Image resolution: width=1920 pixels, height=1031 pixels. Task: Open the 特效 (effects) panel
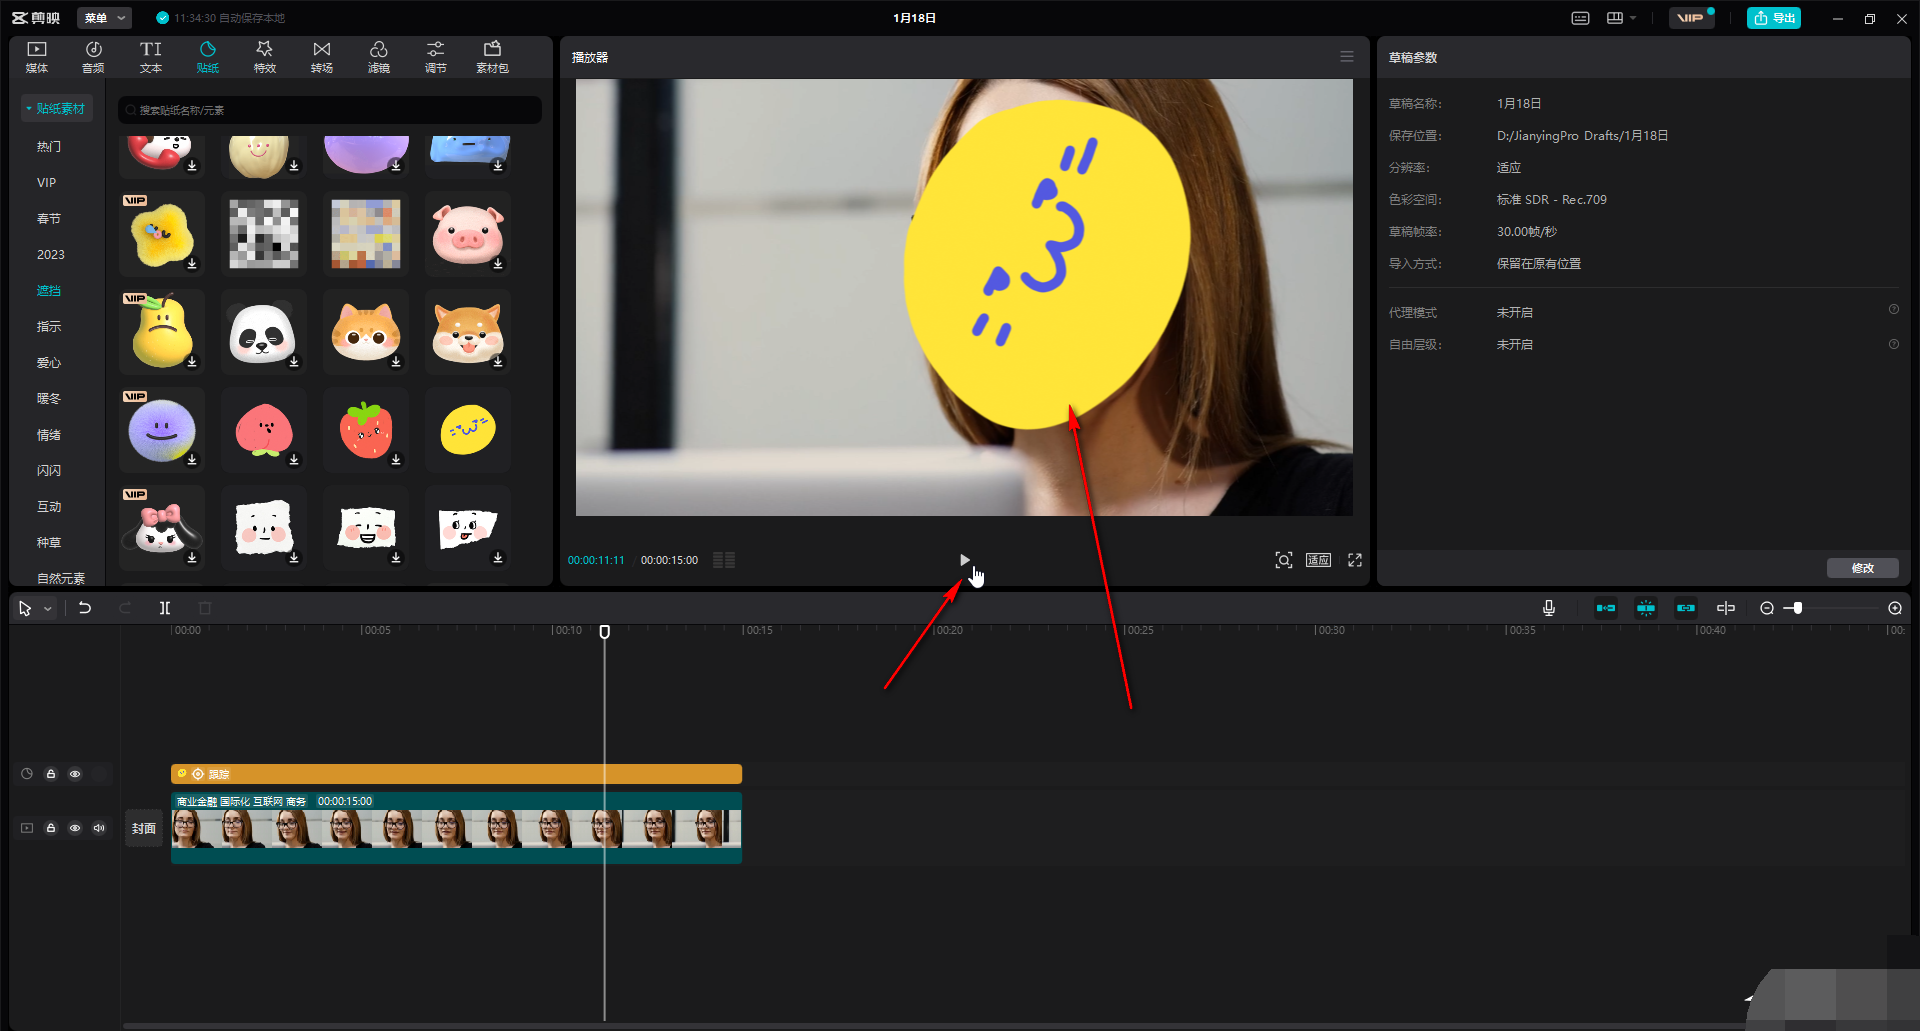point(264,57)
